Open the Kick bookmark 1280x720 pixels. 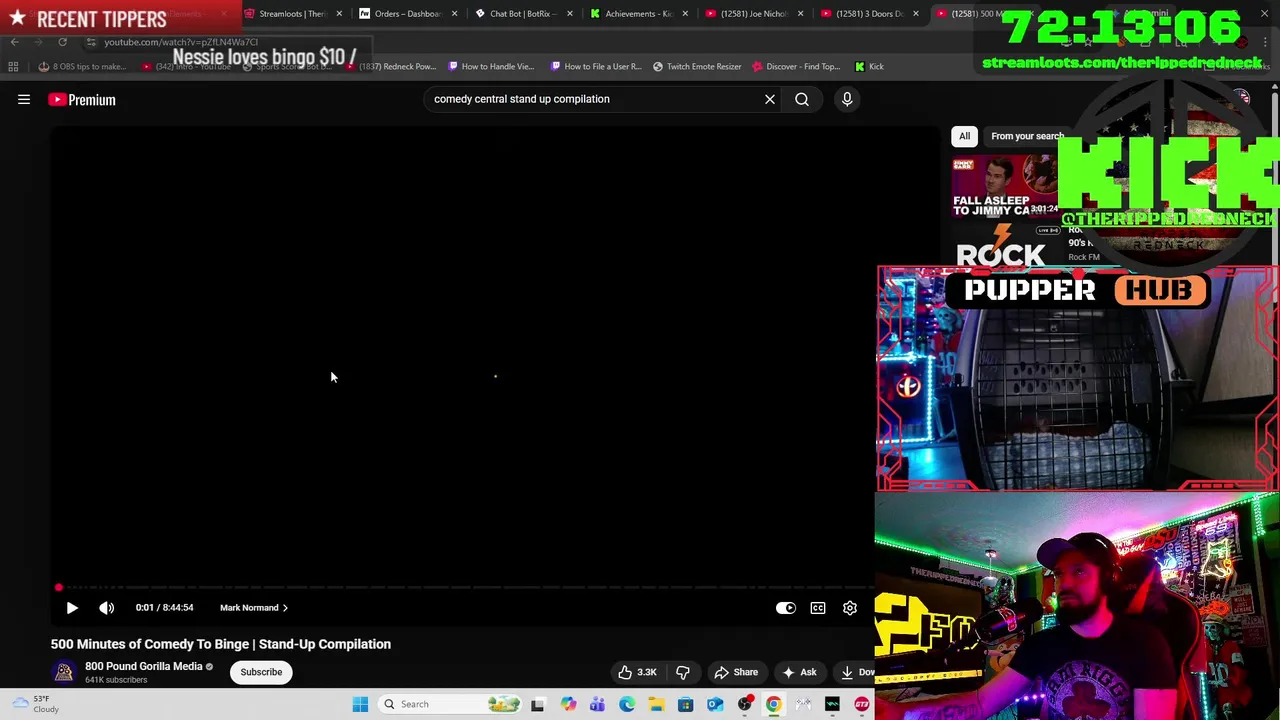tap(869, 66)
